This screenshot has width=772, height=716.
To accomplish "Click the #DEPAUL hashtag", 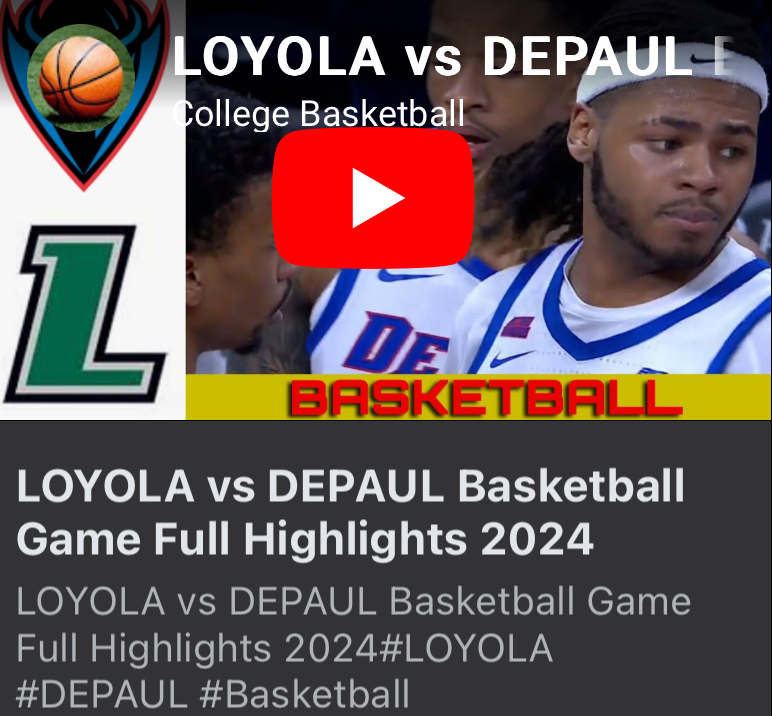I will (101, 694).
